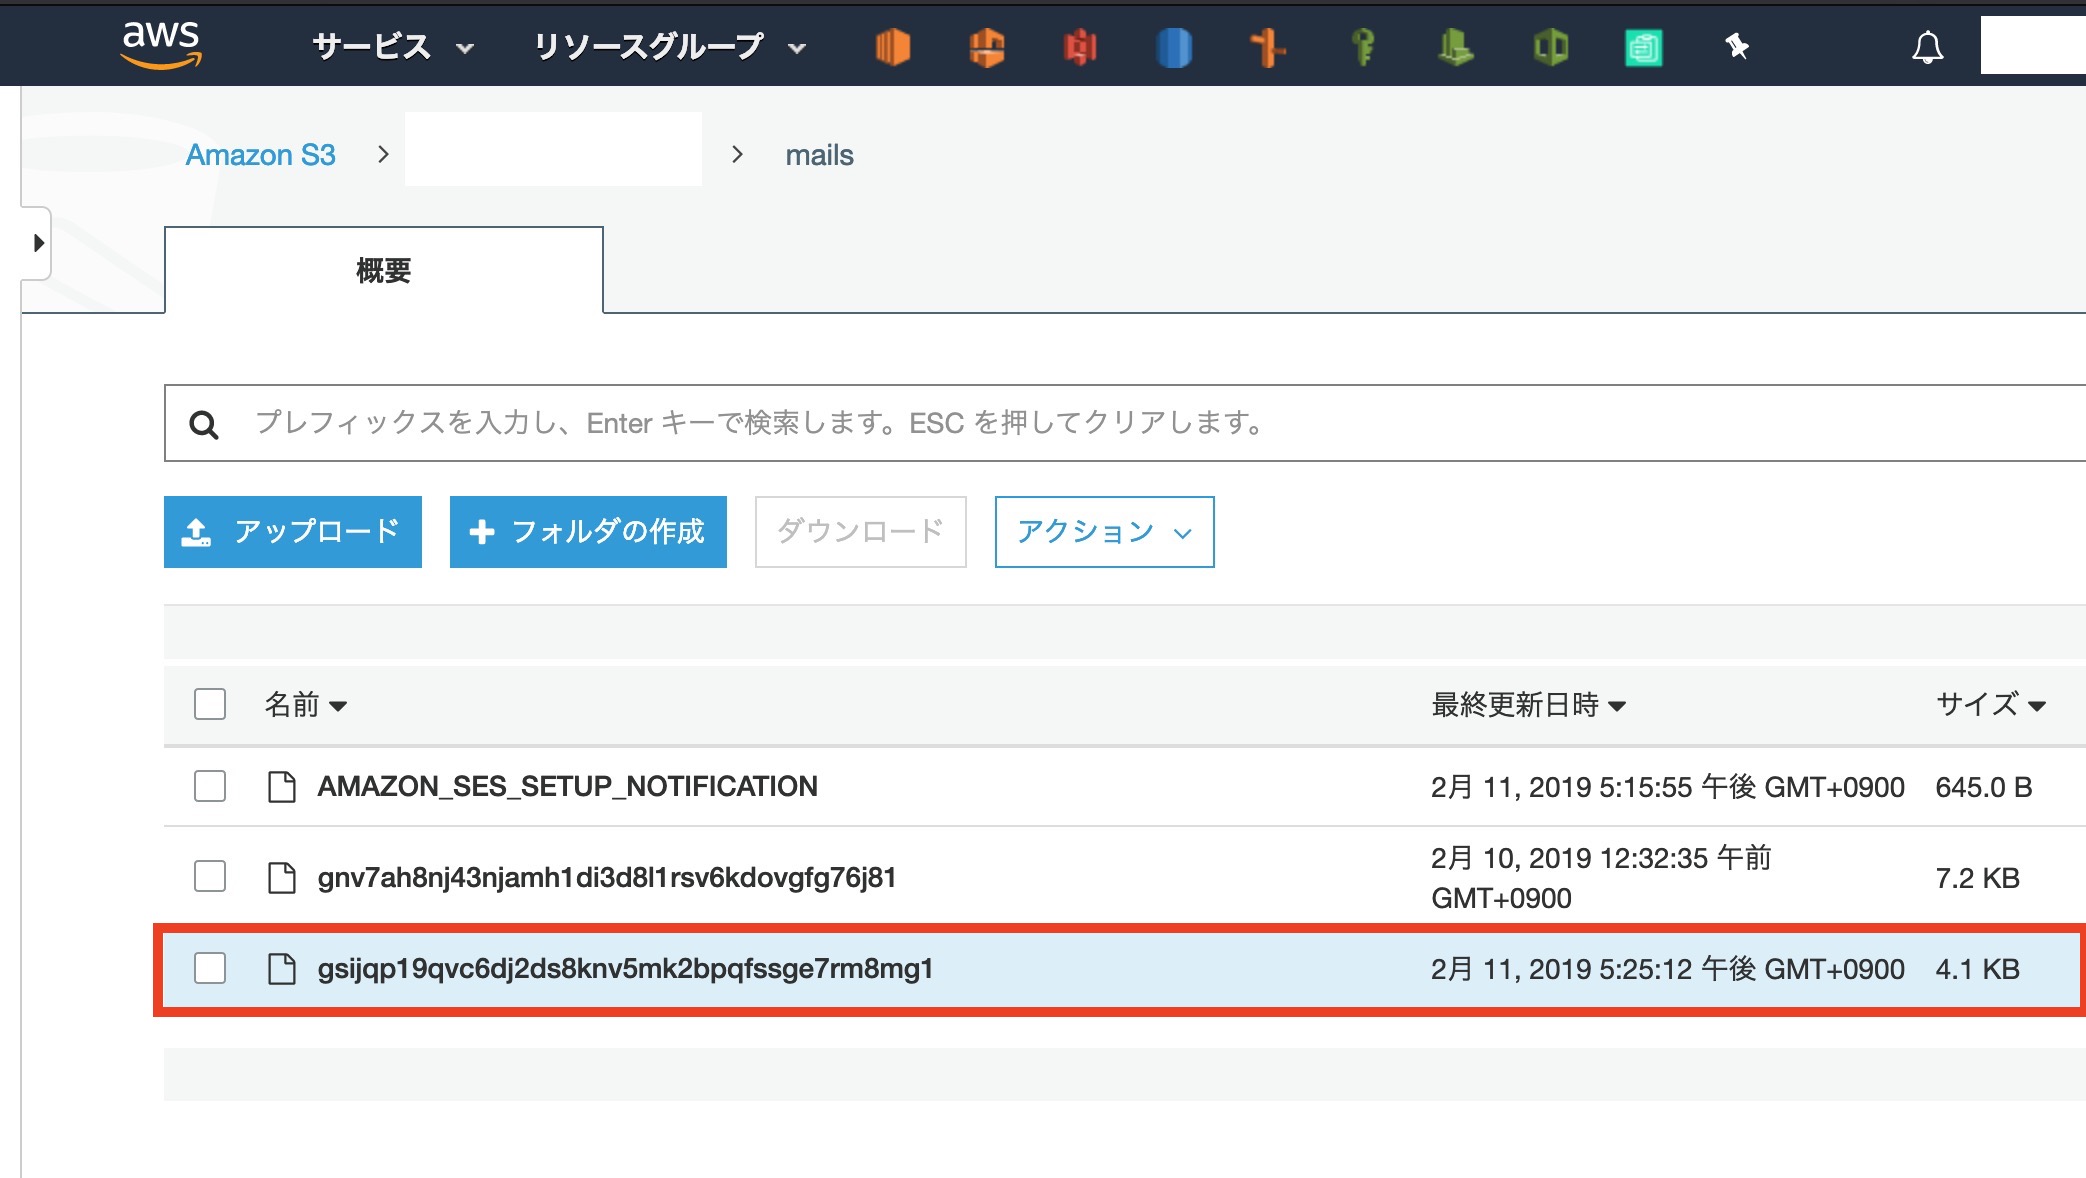Viewport: 2086px width, 1178px height.
Task: Open the notifications bell icon
Action: coord(1927,47)
